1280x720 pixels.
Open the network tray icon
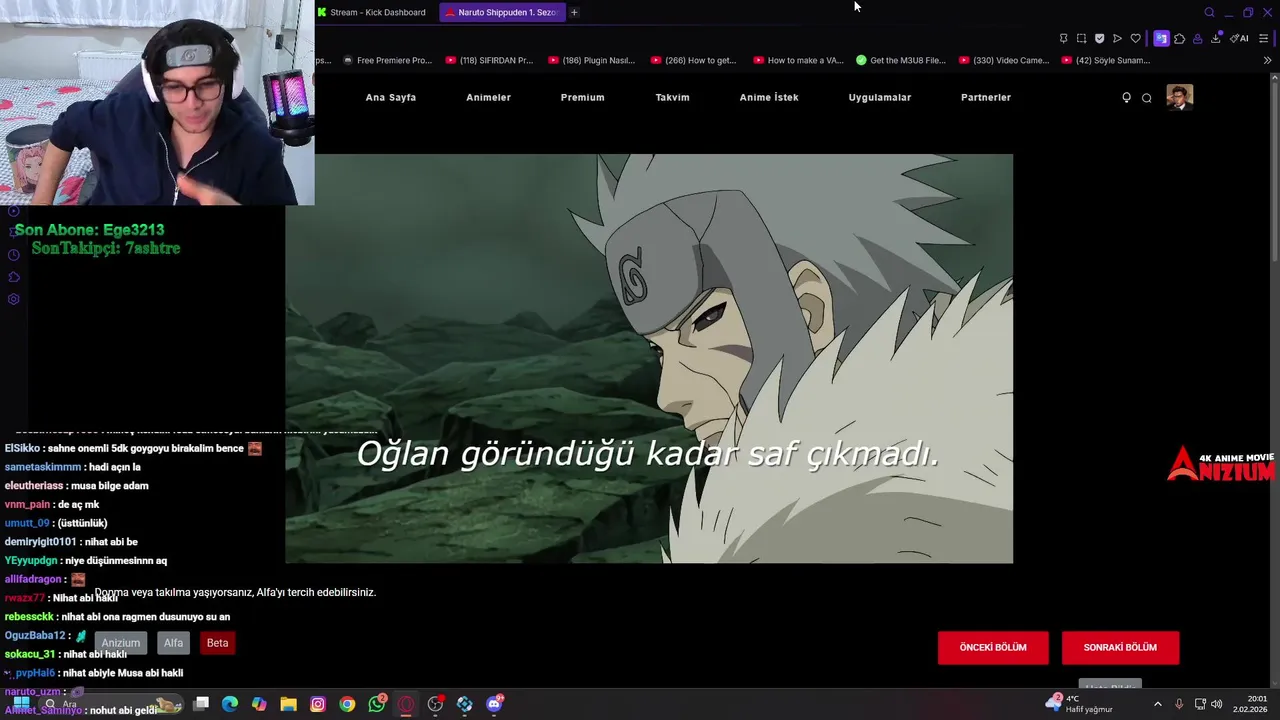1199,704
